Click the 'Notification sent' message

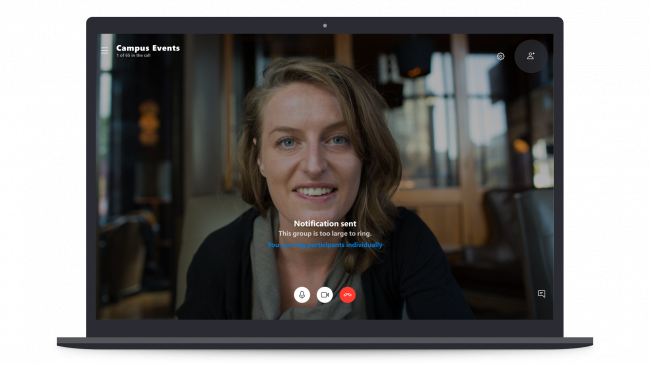pos(325,224)
